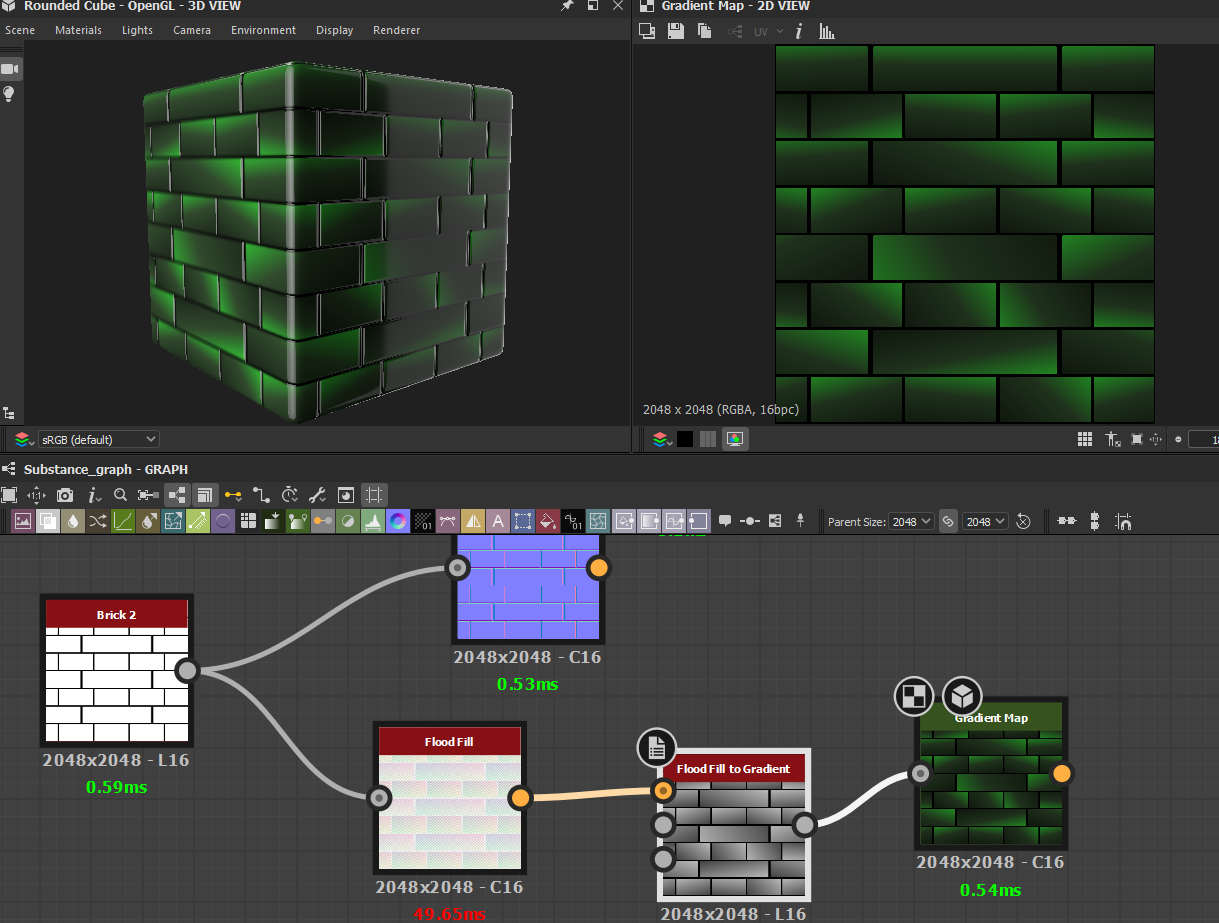Add a Blend node from the toolbar
1219x923 pixels.
(48, 521)
